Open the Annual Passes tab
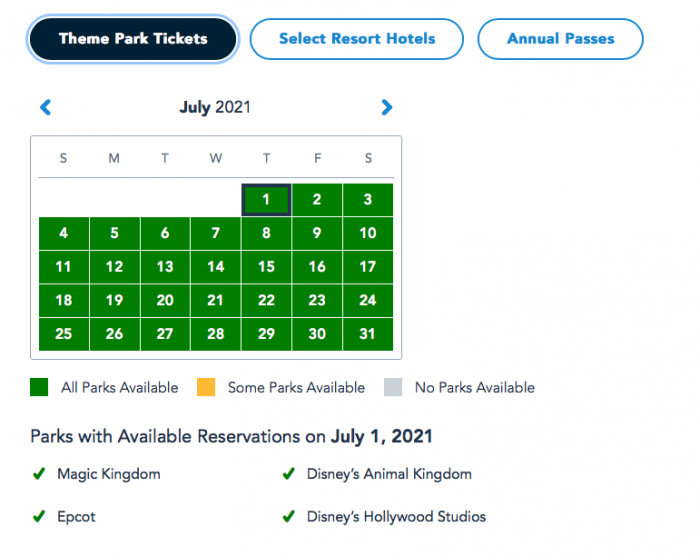The width and height of the screenshot is (700, 557). [x=560, y=40]
